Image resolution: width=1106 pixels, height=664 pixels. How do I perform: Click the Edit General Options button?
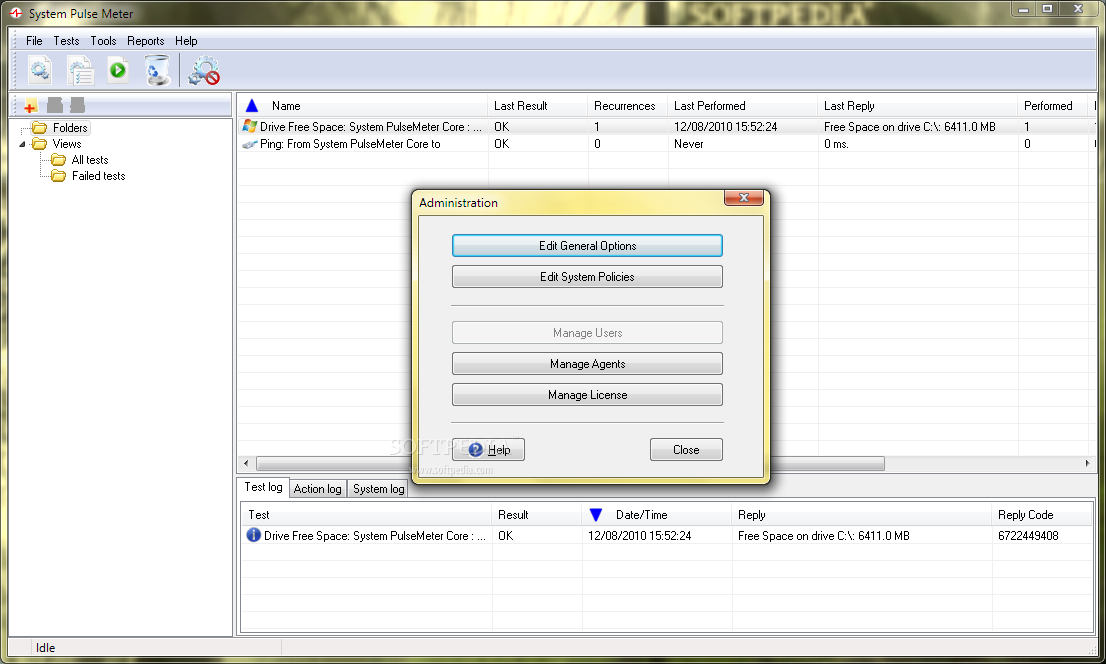pyautogui.click(x=587, y=246)
